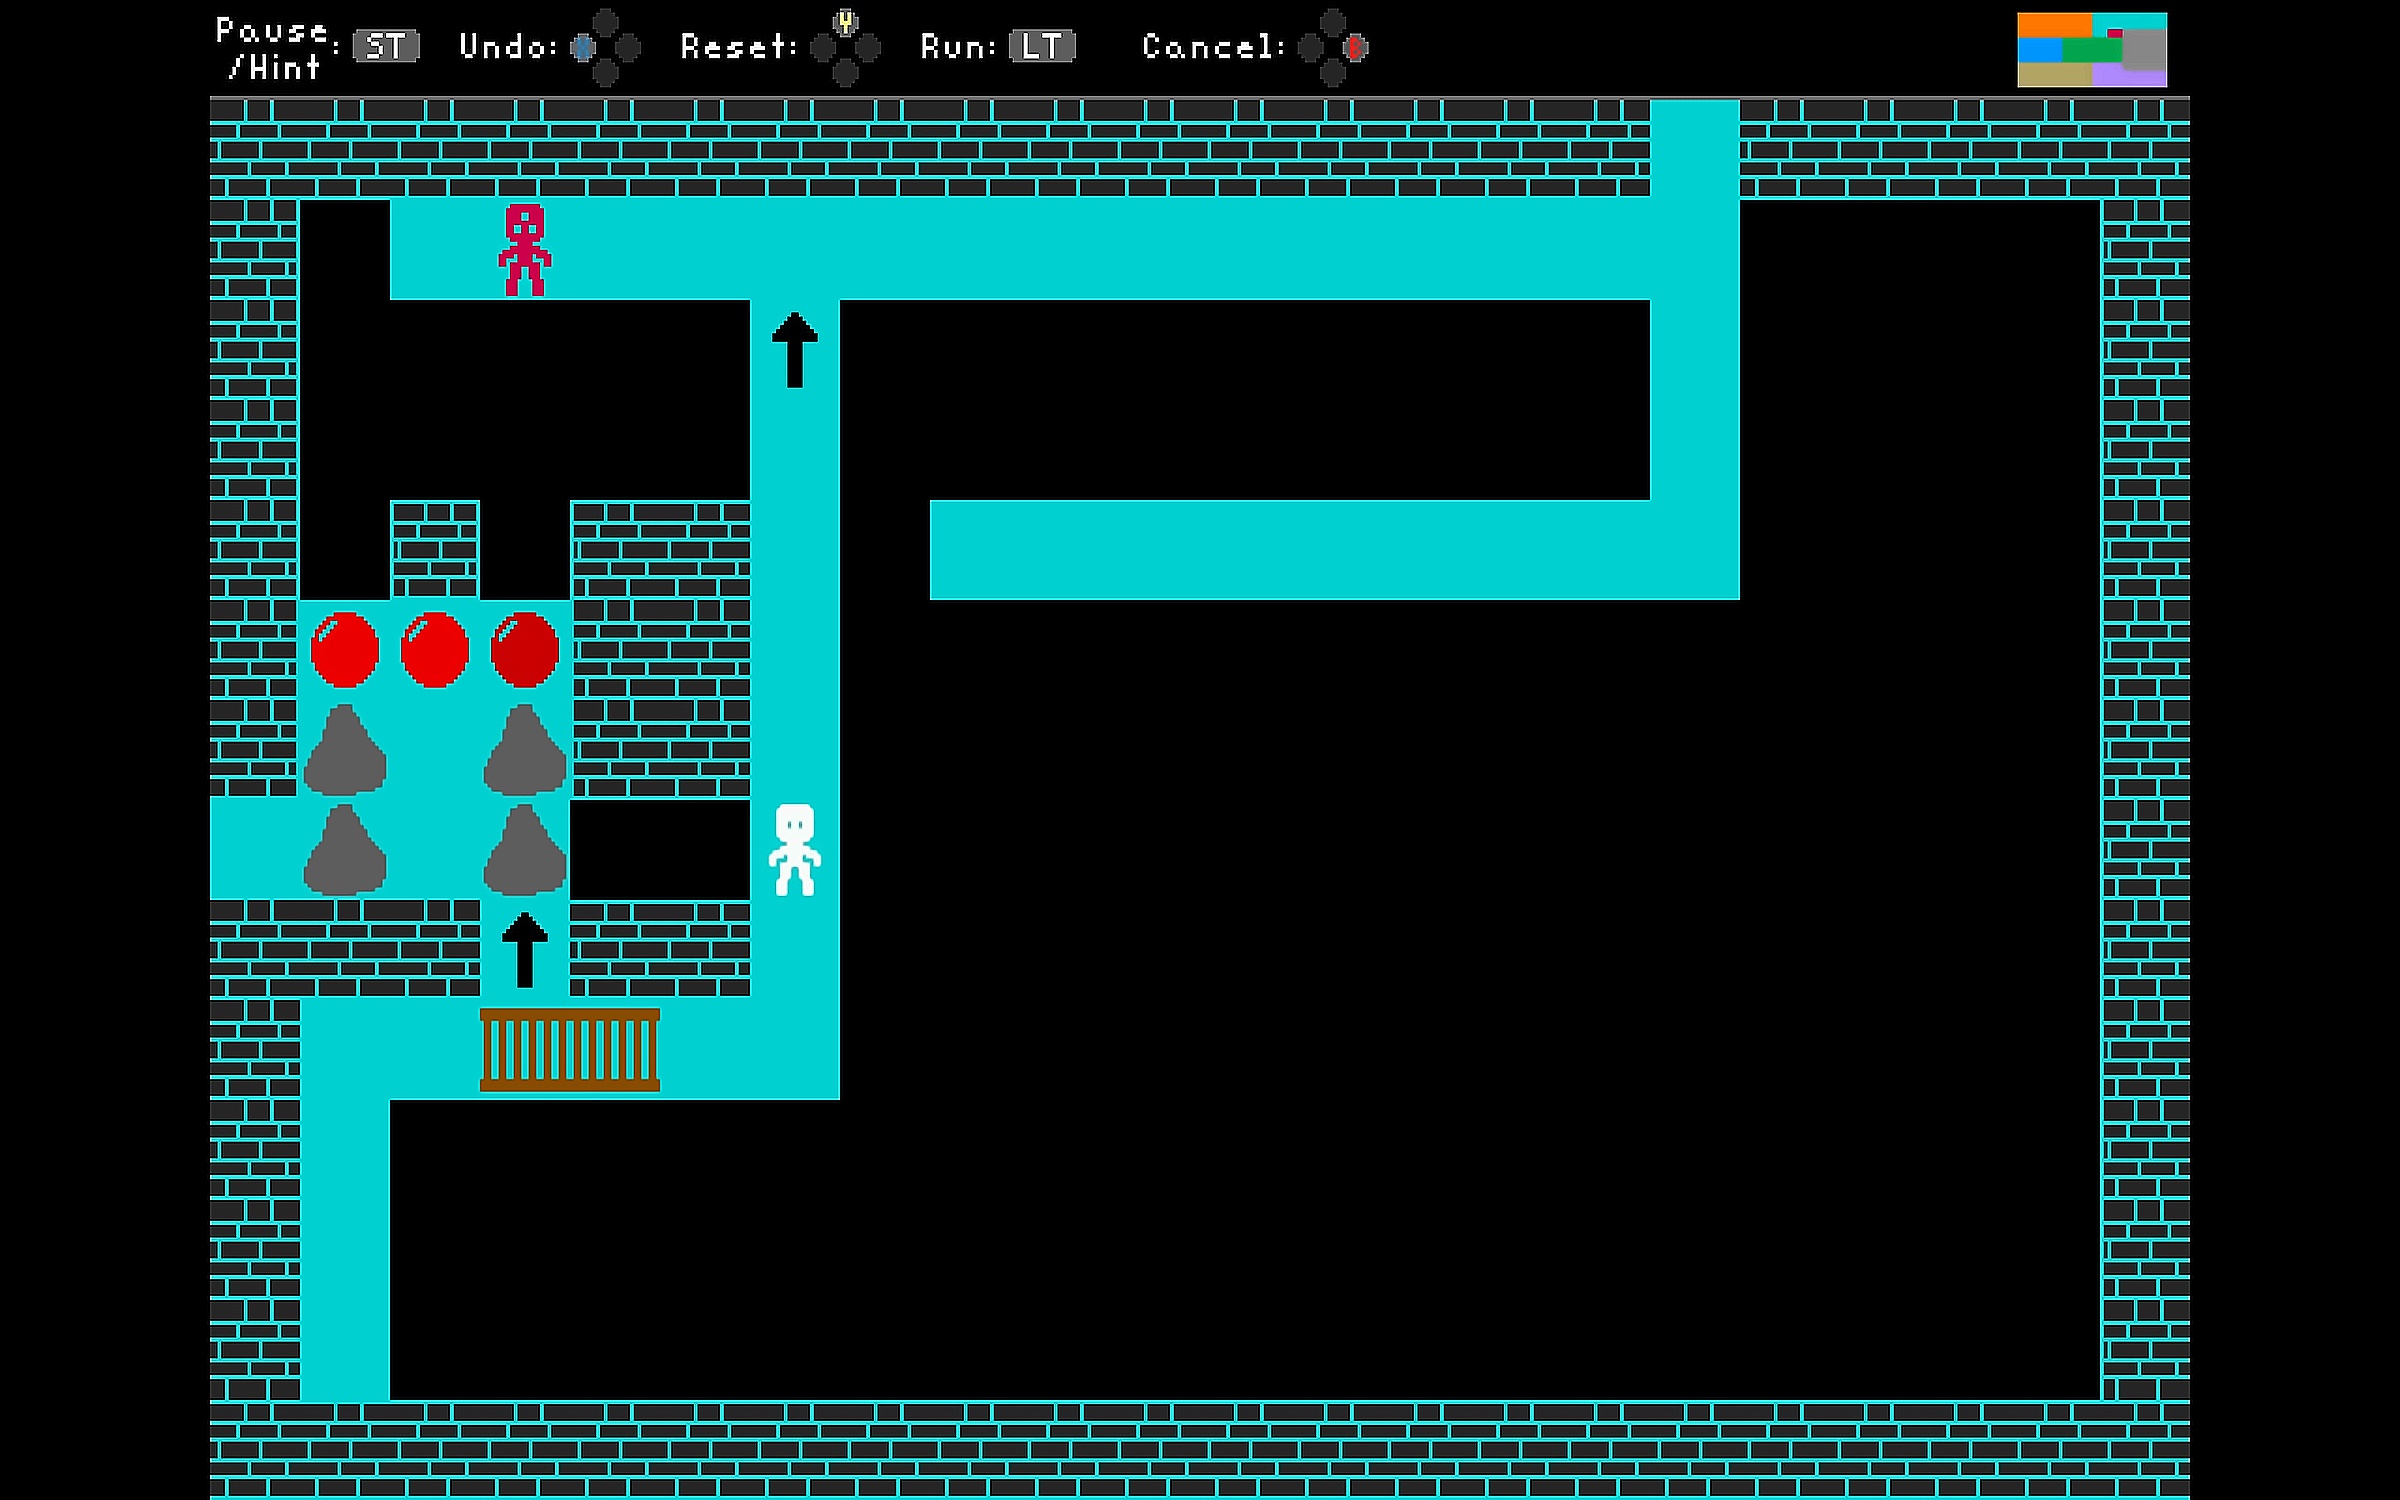This screenshot has width=2400, height=1500.
Task: Click the bottom-left gray rock
Action: tap(345, 850)
